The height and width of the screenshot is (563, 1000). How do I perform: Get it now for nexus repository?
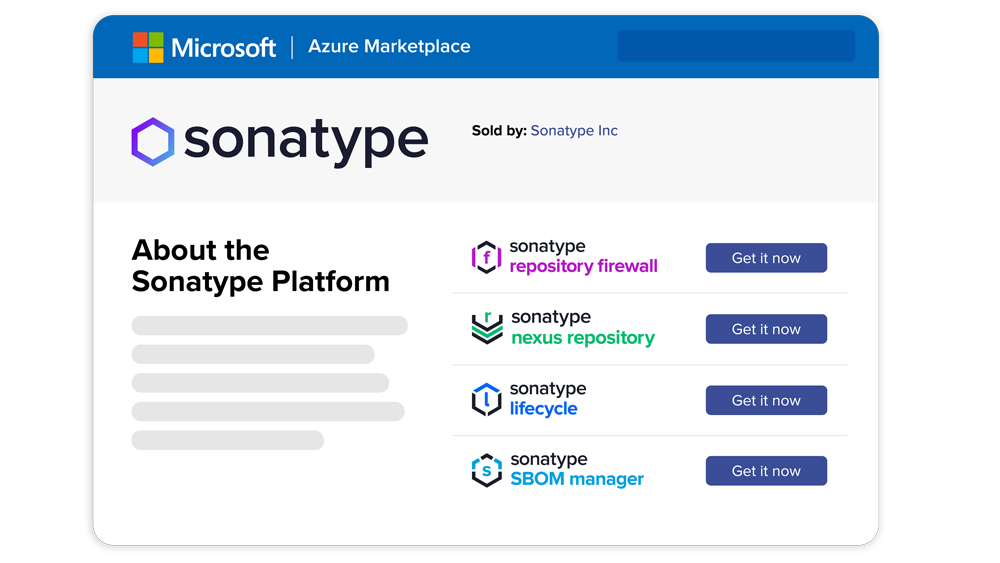[766, 329]
